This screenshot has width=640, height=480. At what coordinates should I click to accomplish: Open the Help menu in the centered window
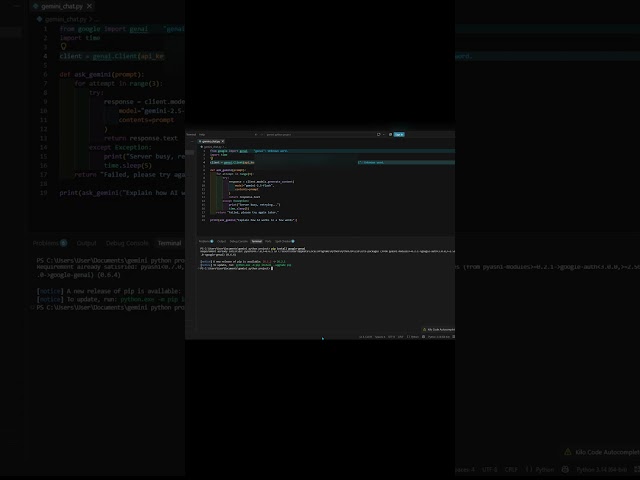coord(202,134)
